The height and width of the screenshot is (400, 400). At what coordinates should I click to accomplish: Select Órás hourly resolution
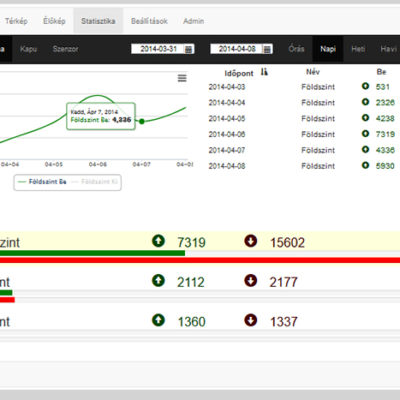point(296,49)
